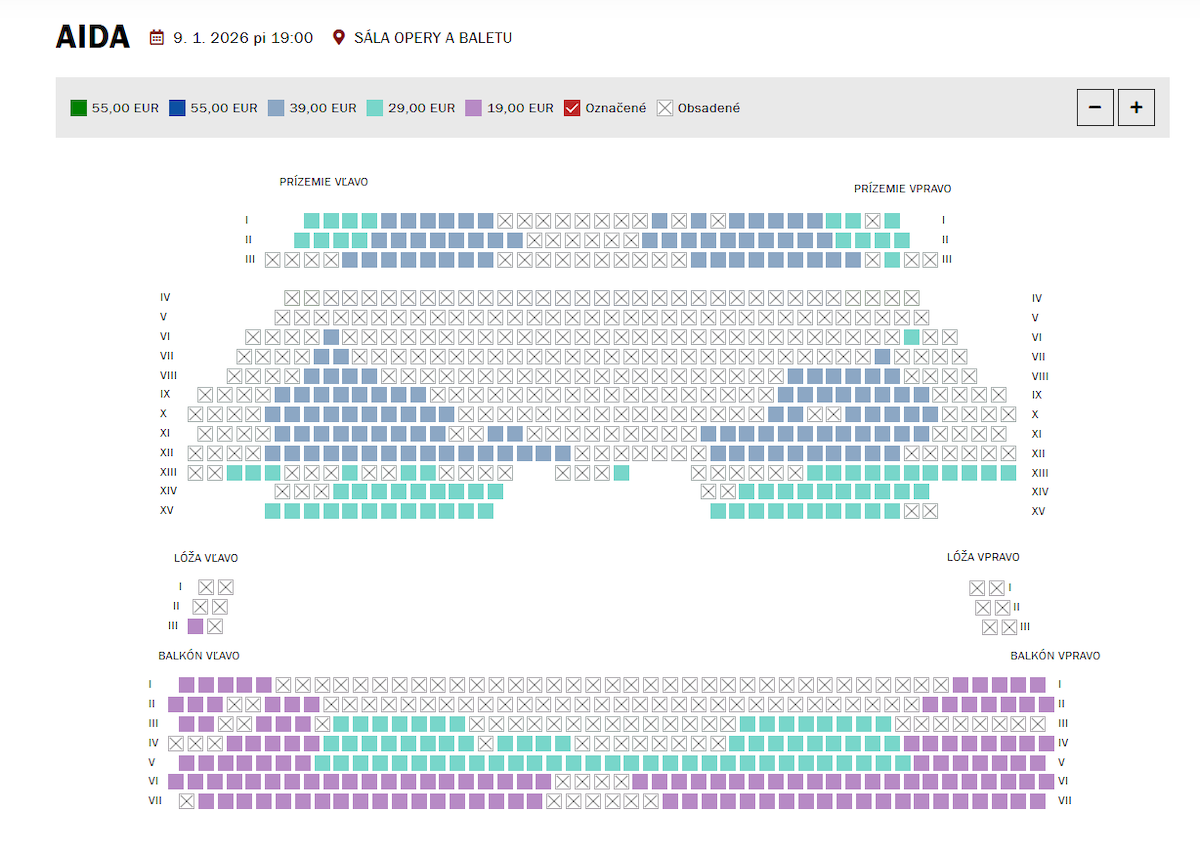Pick the dark blue 55,00 EUR swatch
1200x854 pixels.
[178, 108]
